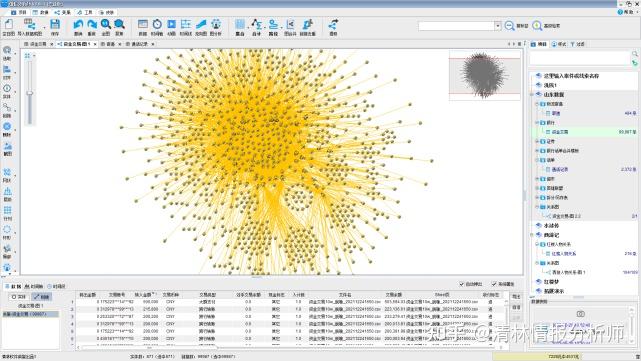The width and height of the screenshot is (641, 361).
Task: Click the second magnifier zoom toolbar icon
Action: (x=119, y=25)
